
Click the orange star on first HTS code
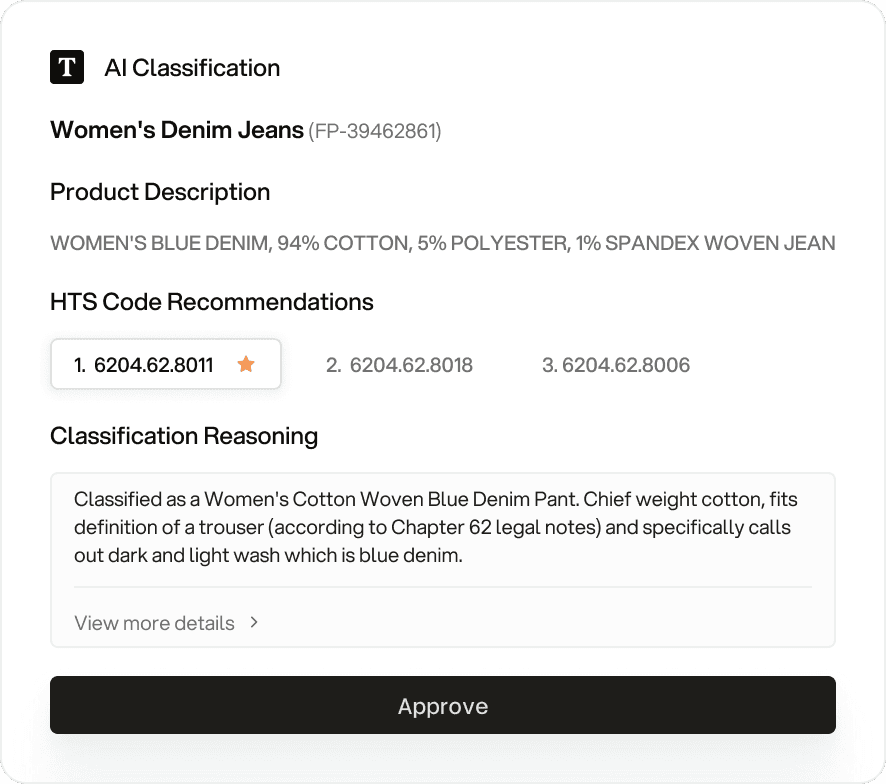[246, 364]
